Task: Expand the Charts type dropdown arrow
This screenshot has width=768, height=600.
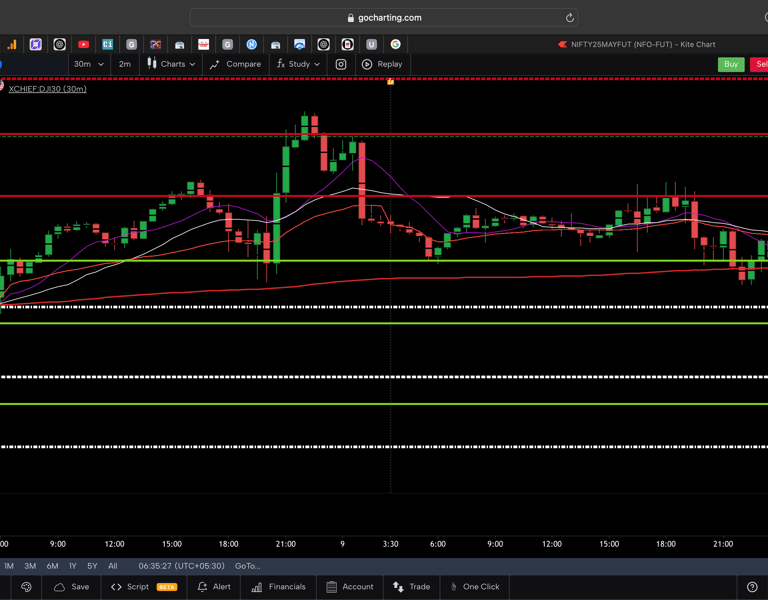Action: pyautogui.click(x=192, y=64)
